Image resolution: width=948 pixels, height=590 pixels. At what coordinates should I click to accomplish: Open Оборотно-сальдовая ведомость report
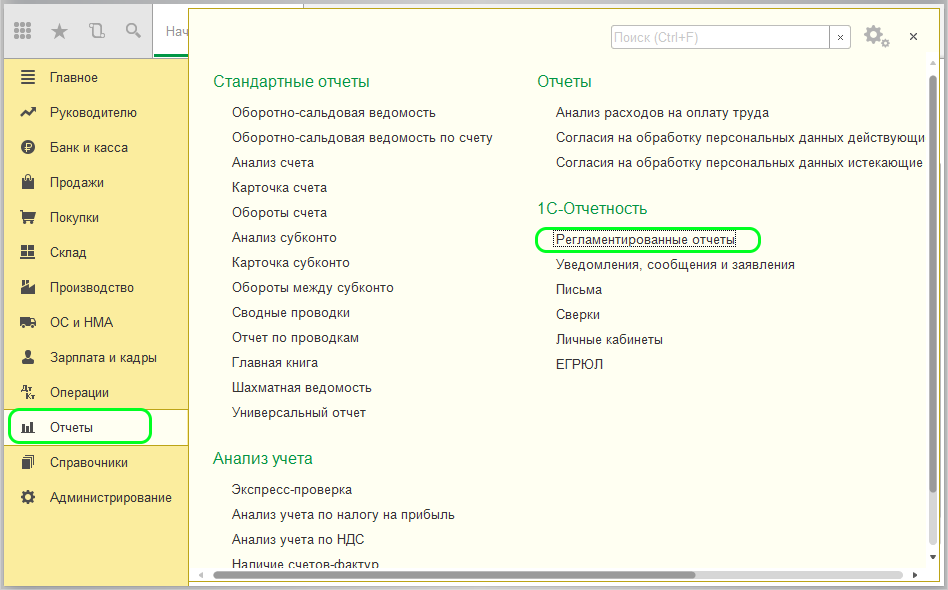(334, 112)
